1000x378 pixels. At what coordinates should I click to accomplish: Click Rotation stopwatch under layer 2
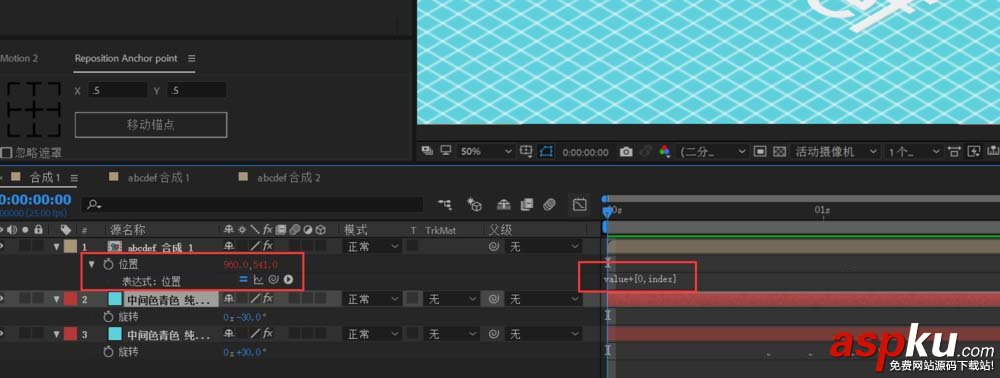[108, 316]
